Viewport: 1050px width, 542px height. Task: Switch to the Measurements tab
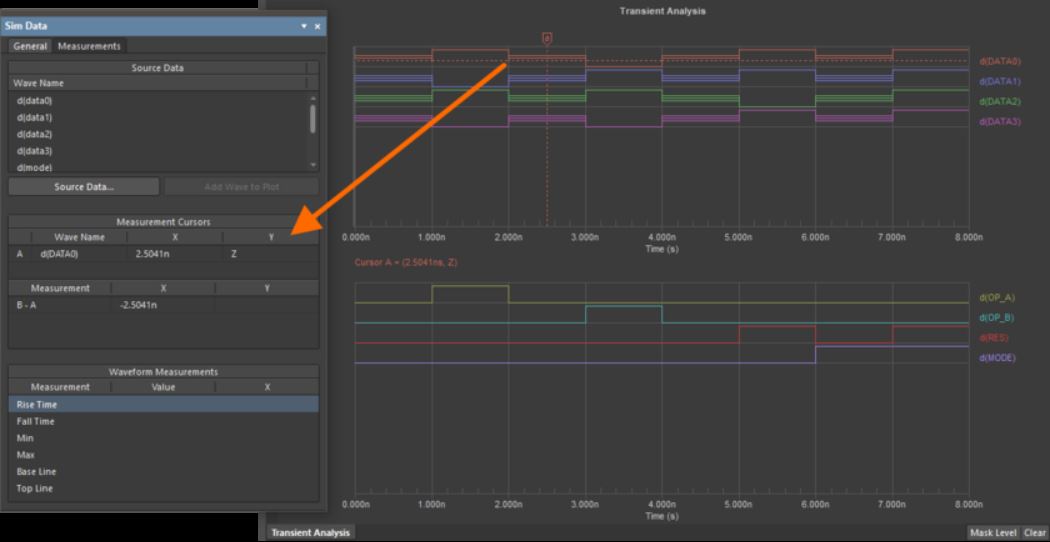89,46
